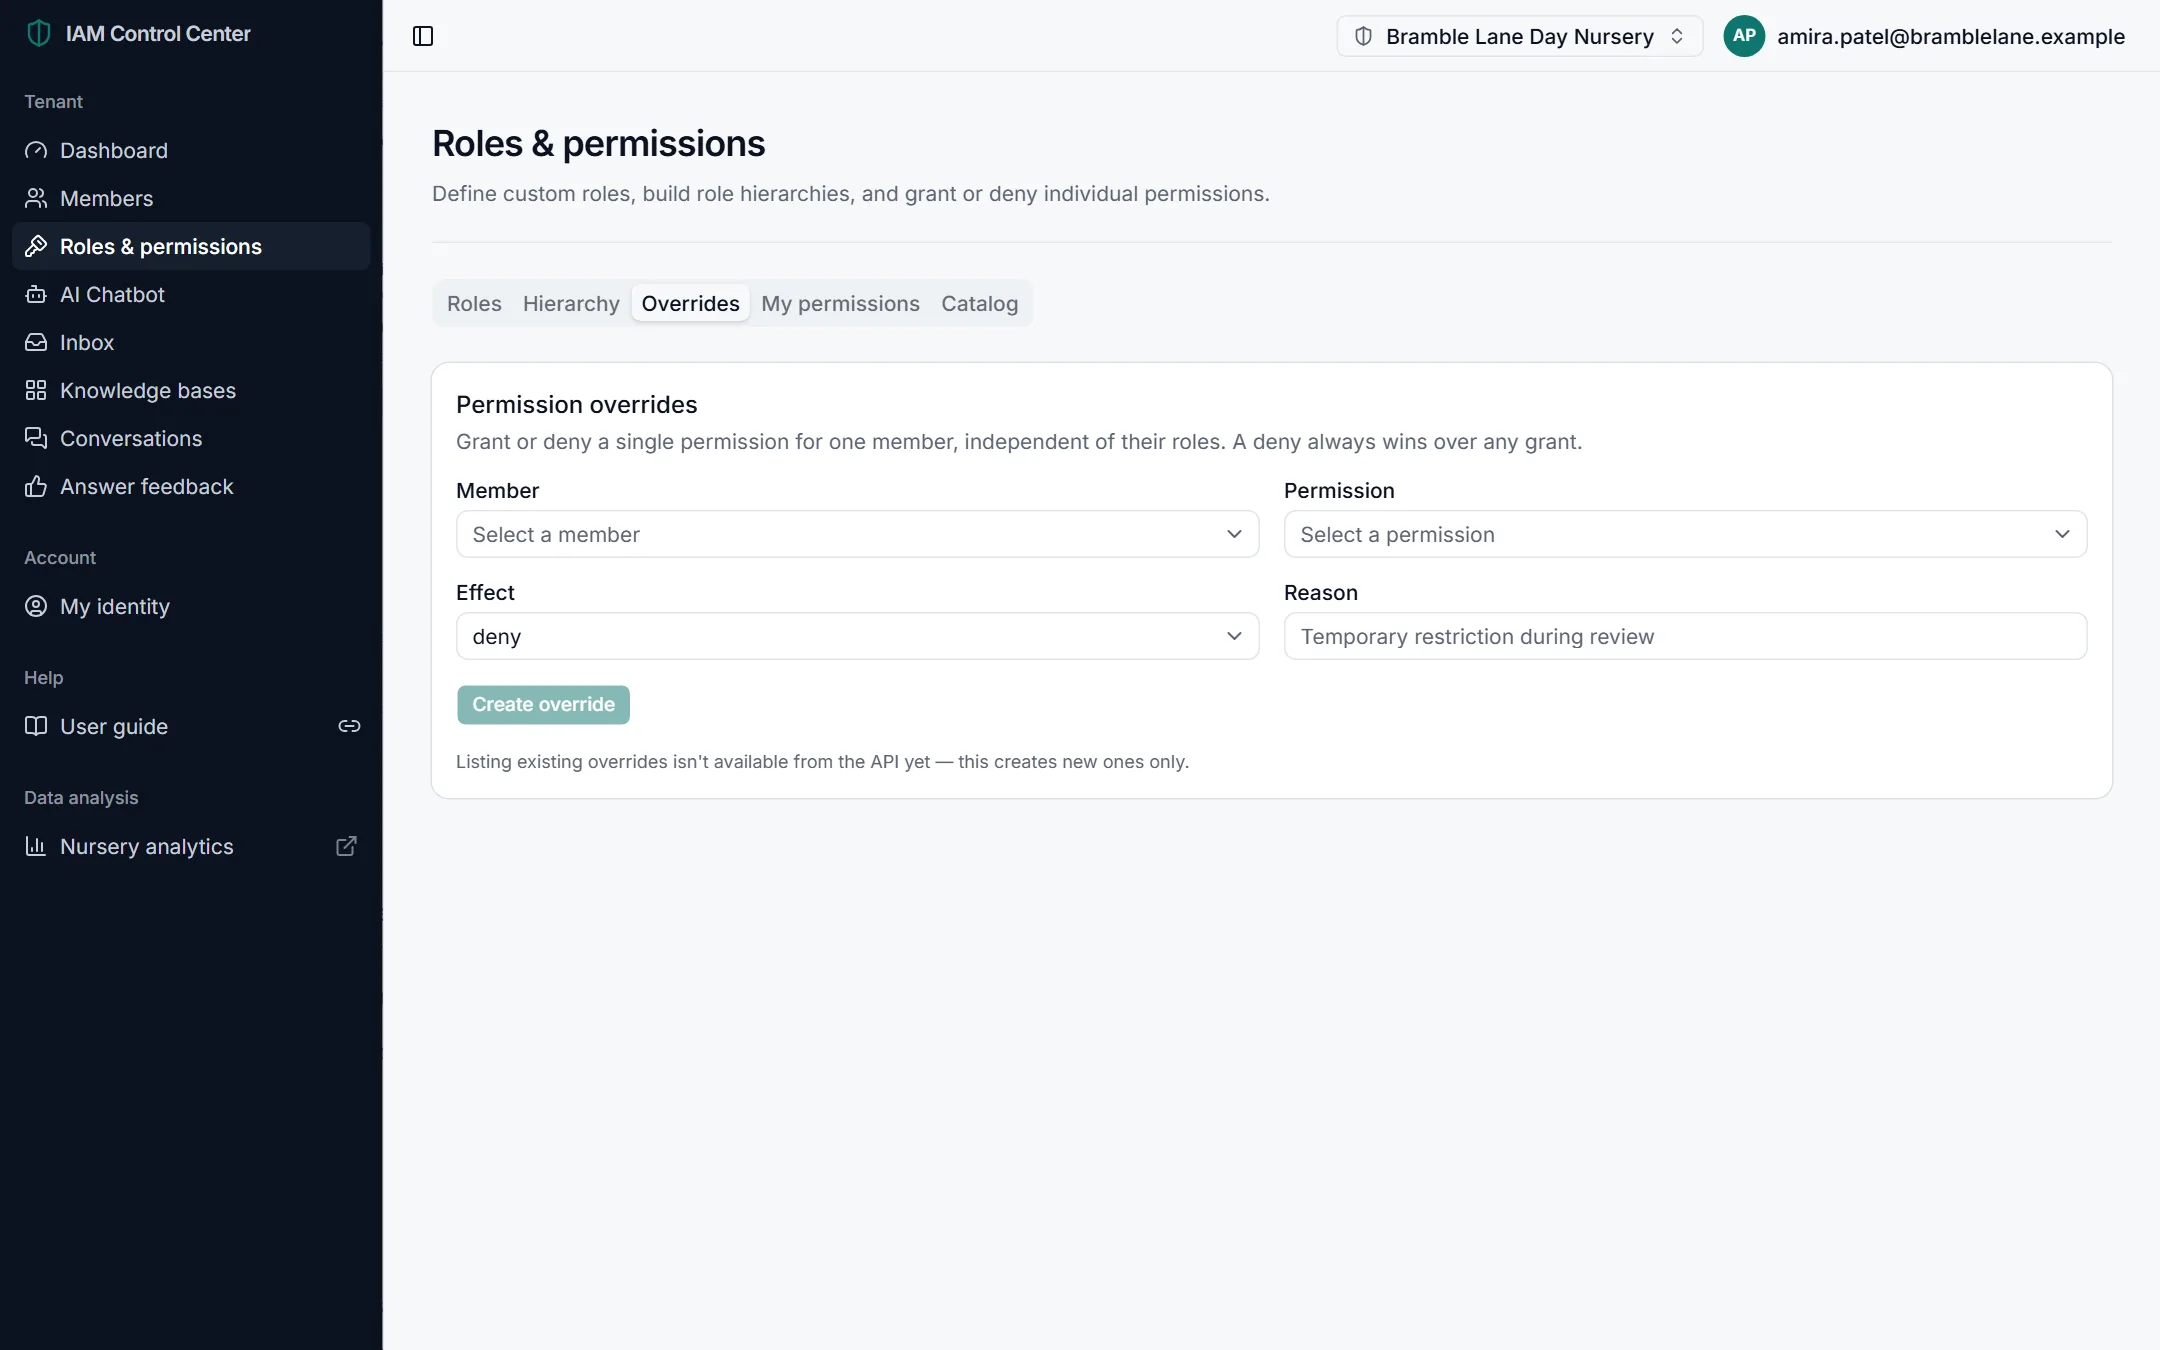
Task: Click the Roles & permissions key icon
Action: [36, 246]
